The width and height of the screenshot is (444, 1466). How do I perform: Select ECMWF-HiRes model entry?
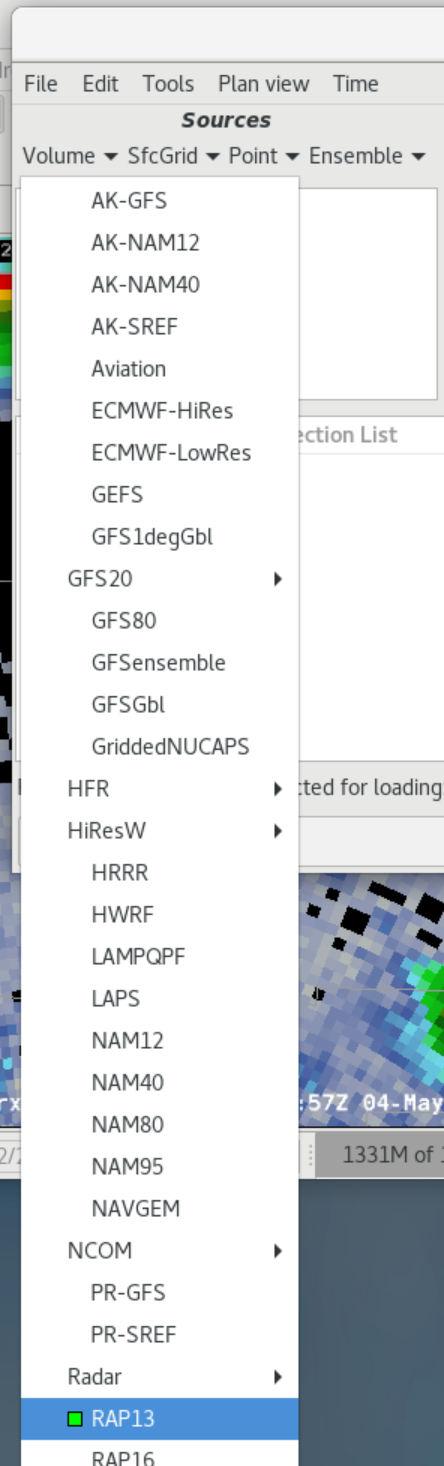point(160,411)
